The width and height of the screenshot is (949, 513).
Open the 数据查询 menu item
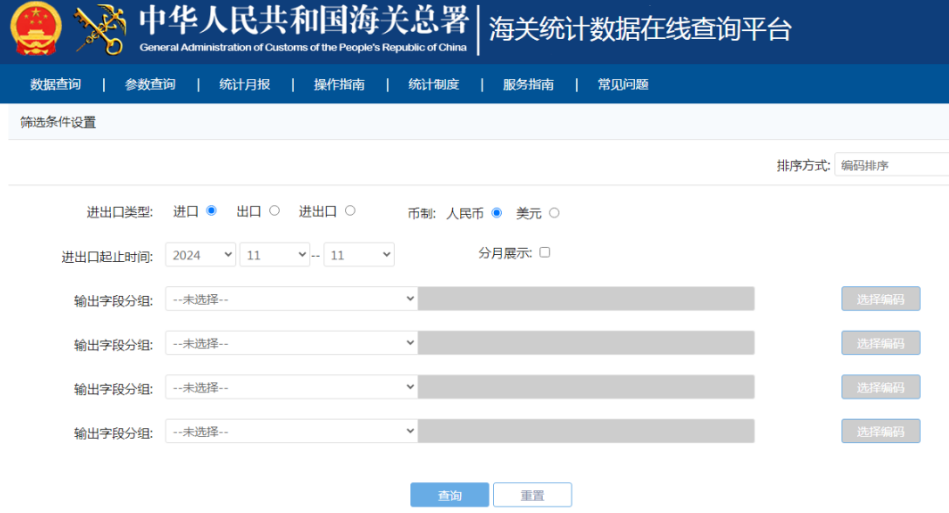(56, 85)
